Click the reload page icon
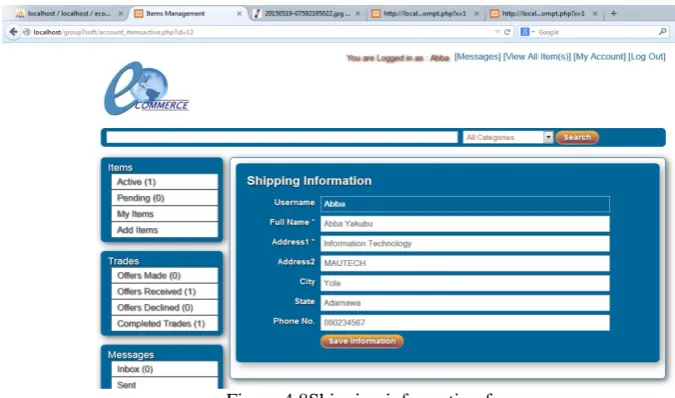 507,32
